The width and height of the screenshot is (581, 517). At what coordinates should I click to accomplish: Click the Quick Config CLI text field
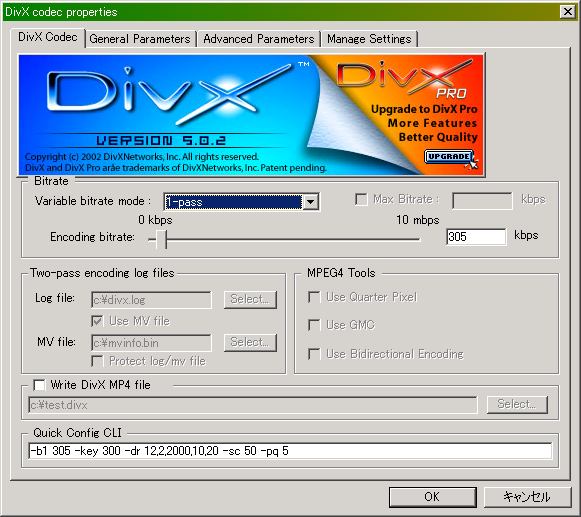[x=290, y=451]
